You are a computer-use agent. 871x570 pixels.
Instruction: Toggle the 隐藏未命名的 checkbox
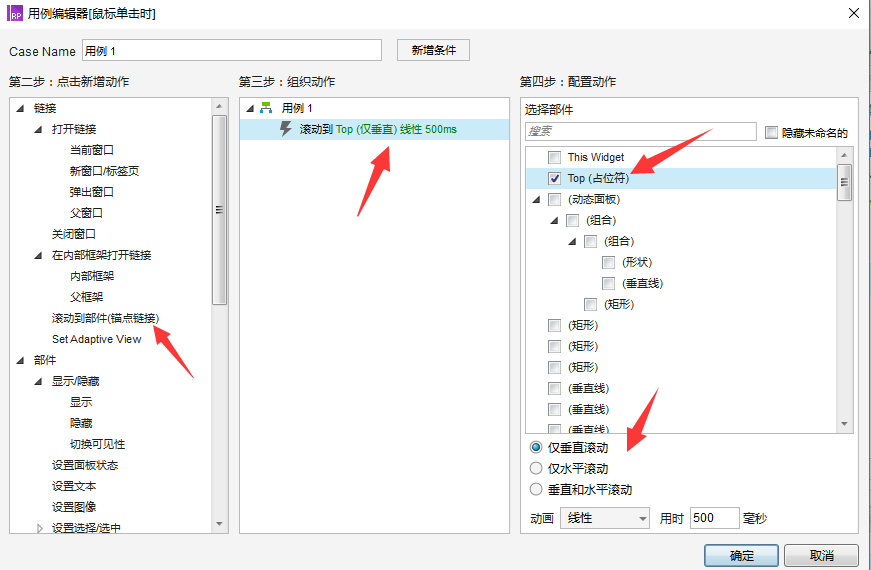click(x=771, y=132)
